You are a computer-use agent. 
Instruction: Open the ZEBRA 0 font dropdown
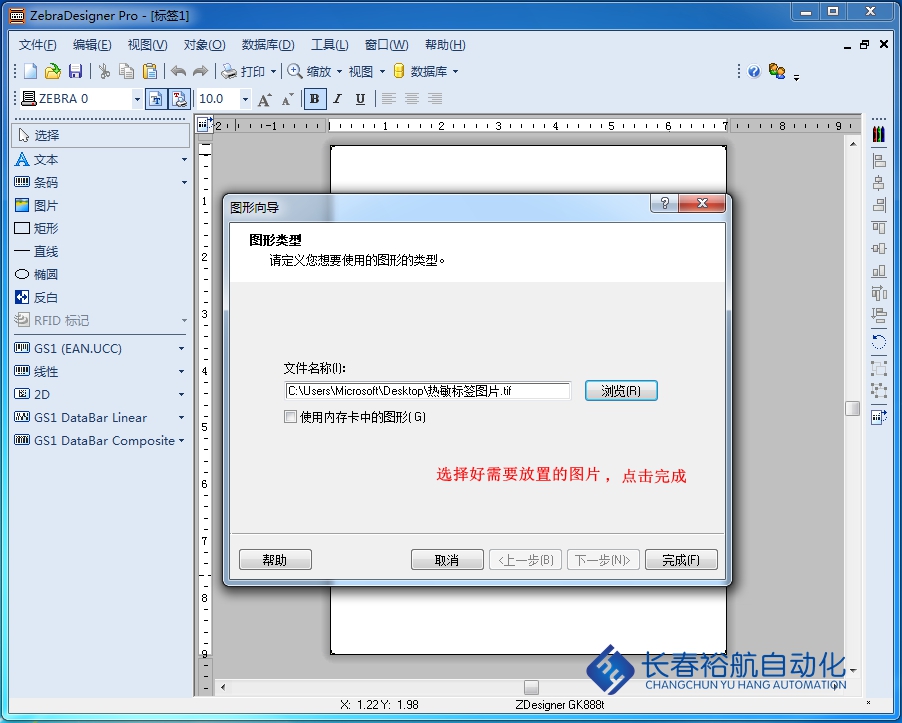pos(137,99)
